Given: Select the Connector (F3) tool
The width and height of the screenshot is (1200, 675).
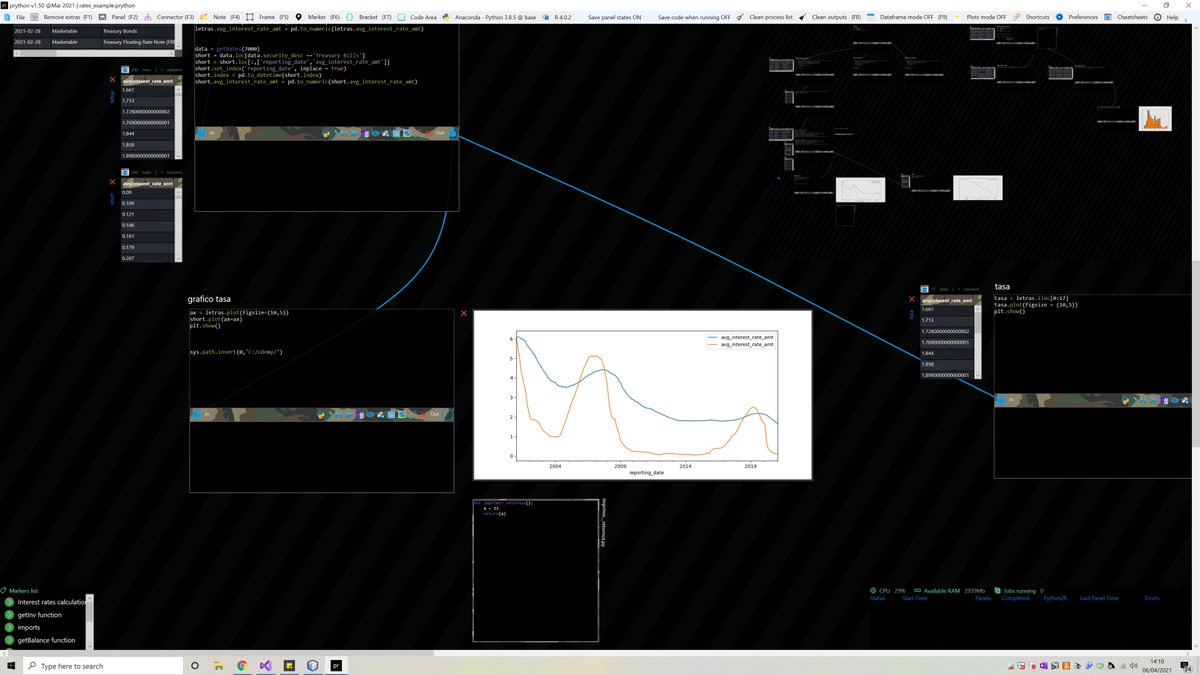Looking at the screenshot, I should click(x=169, y=17).
